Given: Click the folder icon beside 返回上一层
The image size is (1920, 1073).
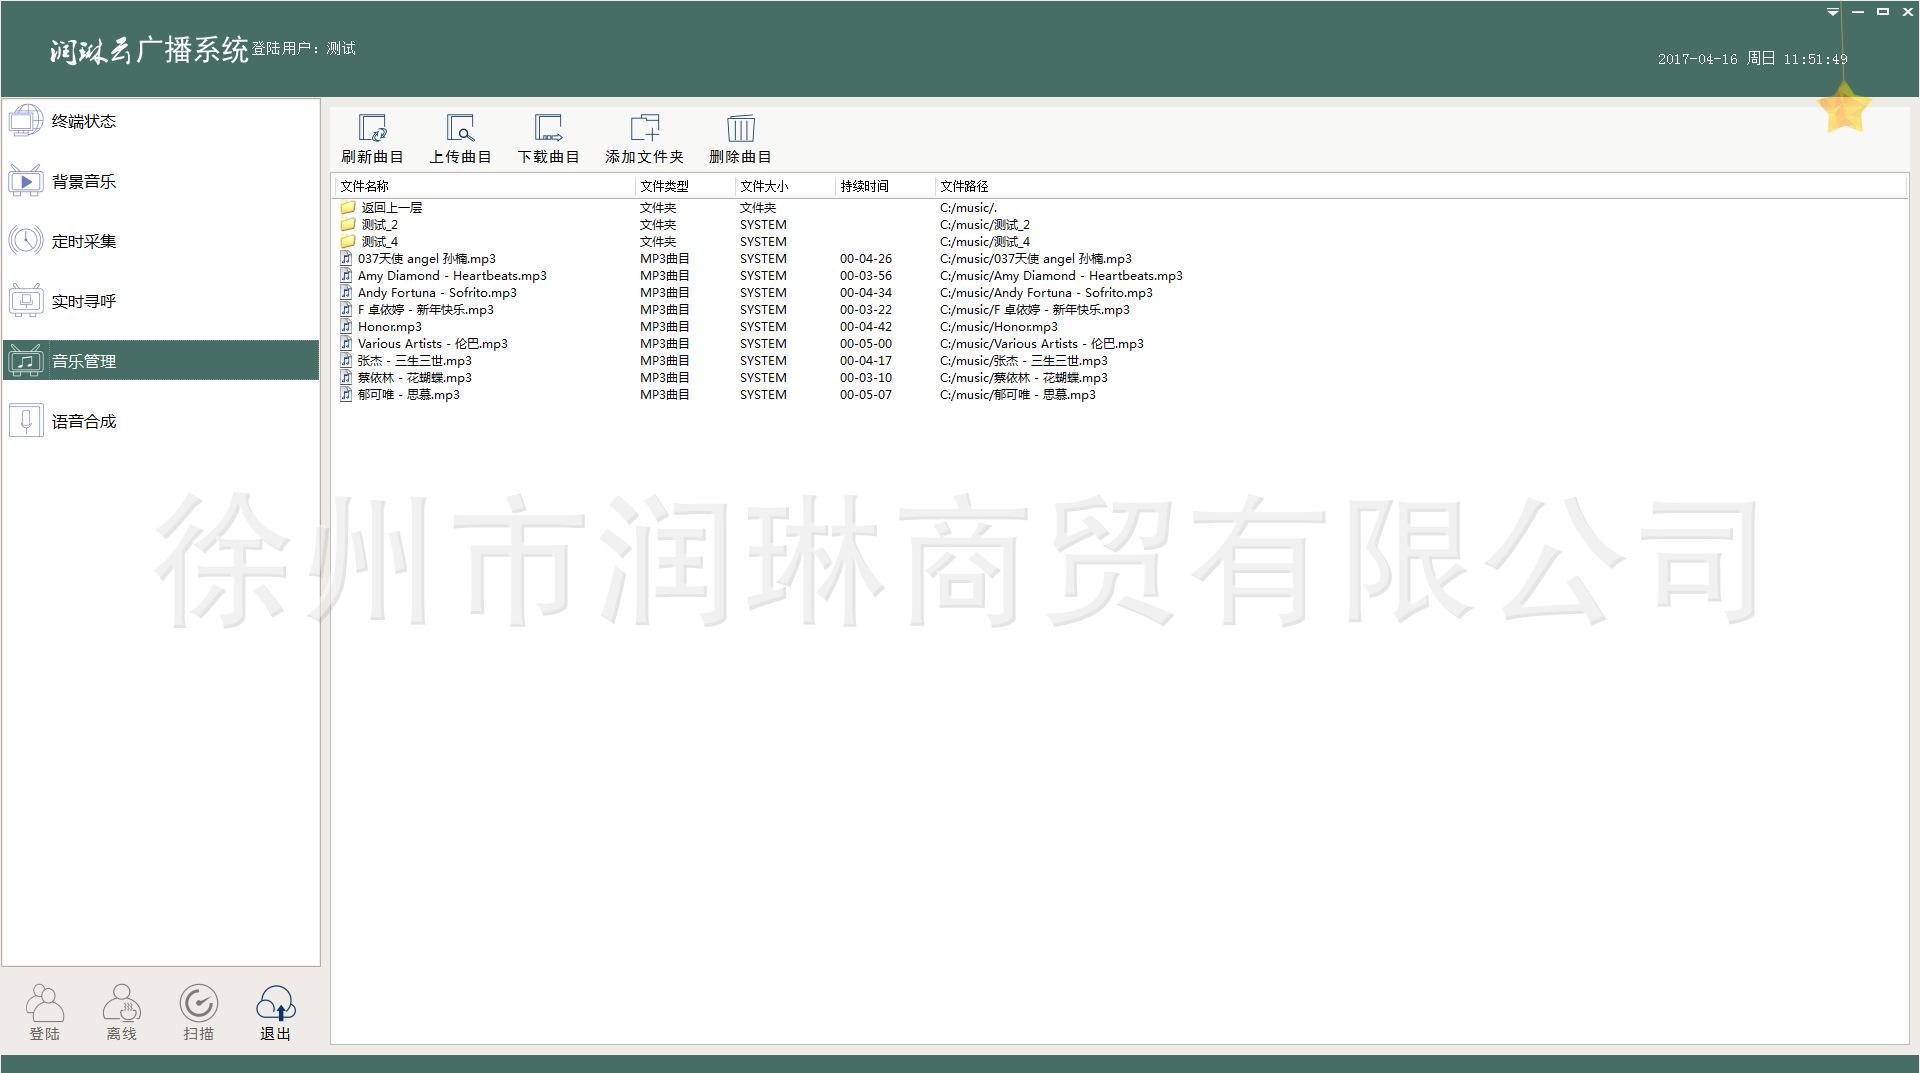Looking at the screenshot, I should 348,208.
